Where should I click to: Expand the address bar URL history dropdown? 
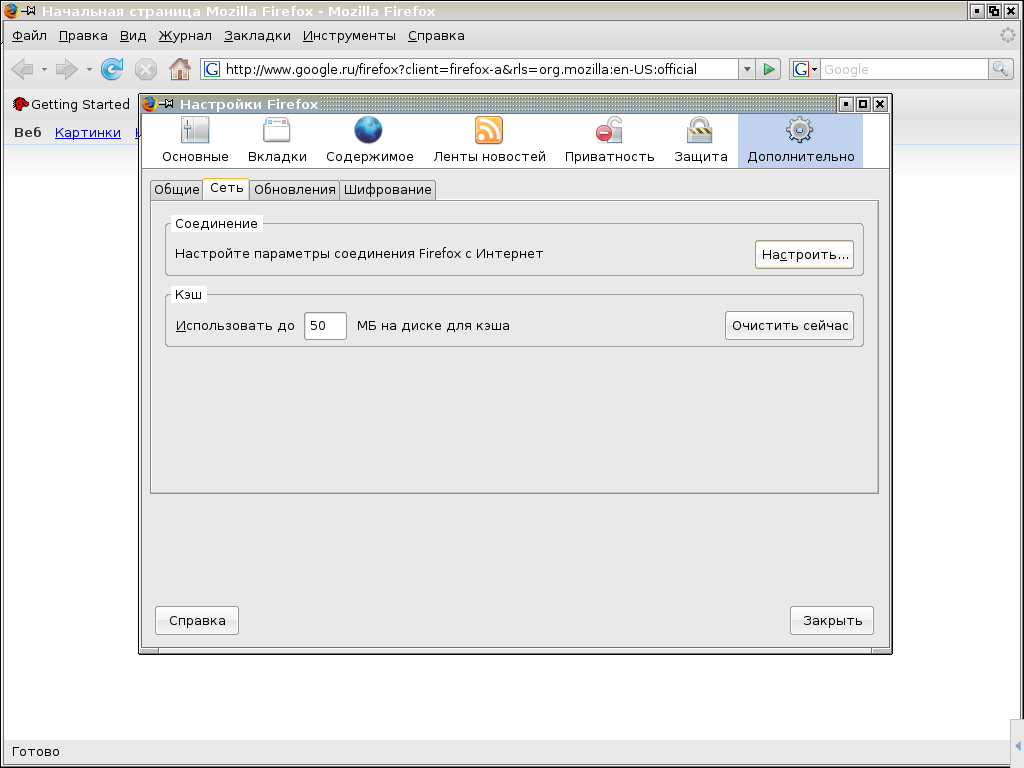pos(747,69)
